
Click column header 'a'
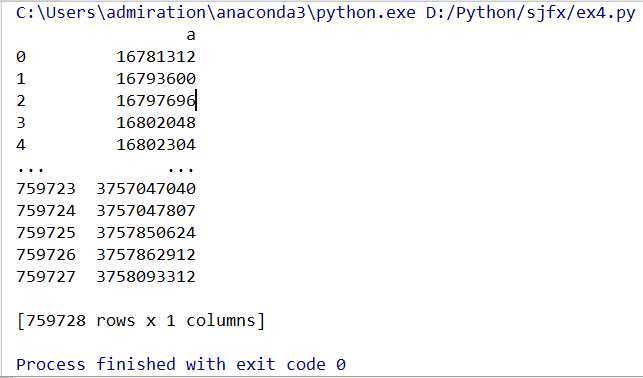pyautogui.click(x=191, y=36)
